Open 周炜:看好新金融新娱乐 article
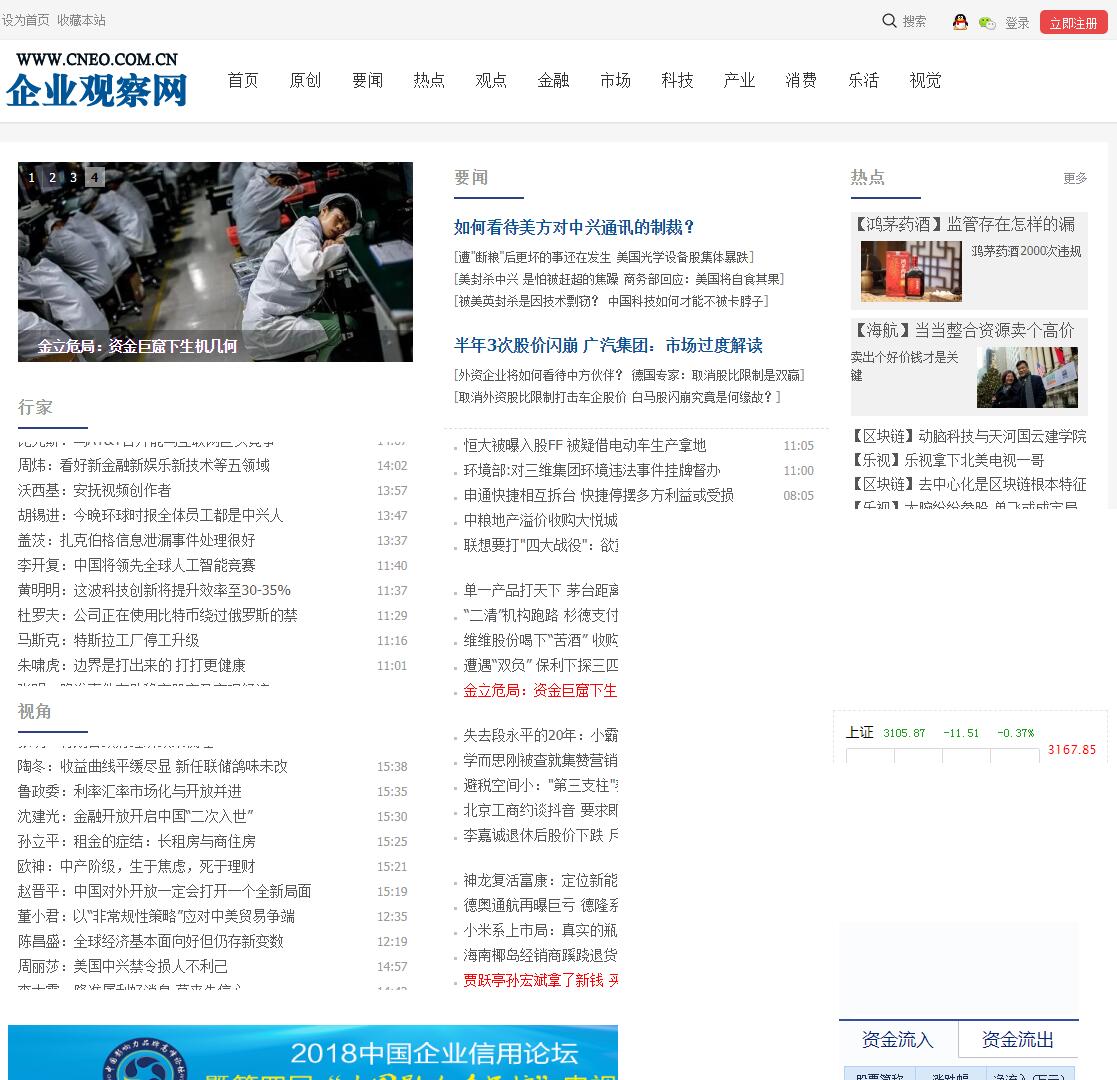 coord(144,465)
